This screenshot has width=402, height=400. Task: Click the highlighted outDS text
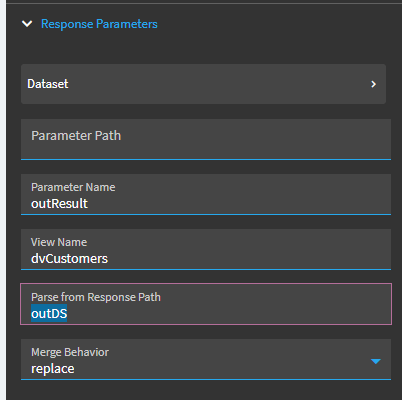(x=49, y=313)
